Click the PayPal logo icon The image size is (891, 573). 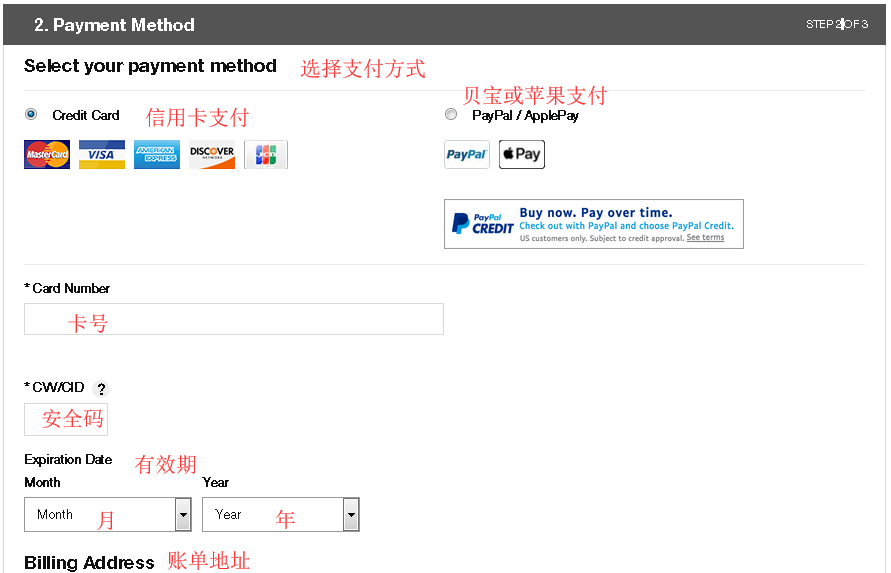pyautogui.click(x=467, y=155)
